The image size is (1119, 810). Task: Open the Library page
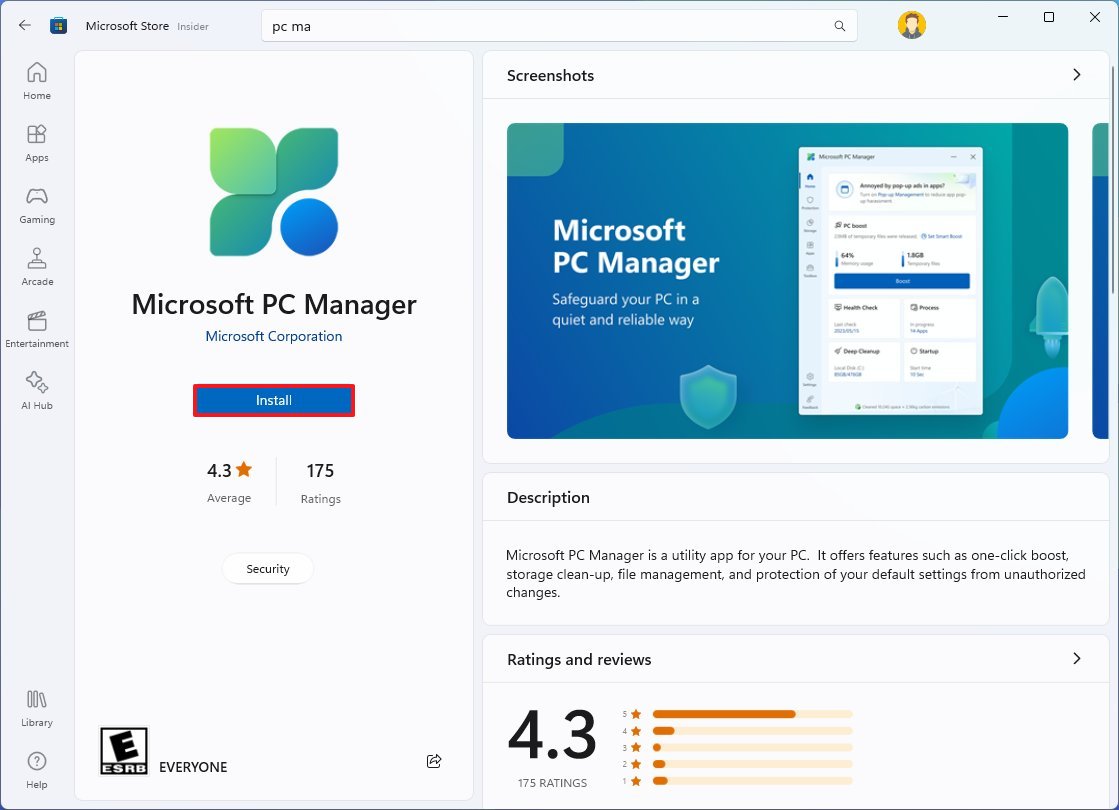[x=36, y=708]
